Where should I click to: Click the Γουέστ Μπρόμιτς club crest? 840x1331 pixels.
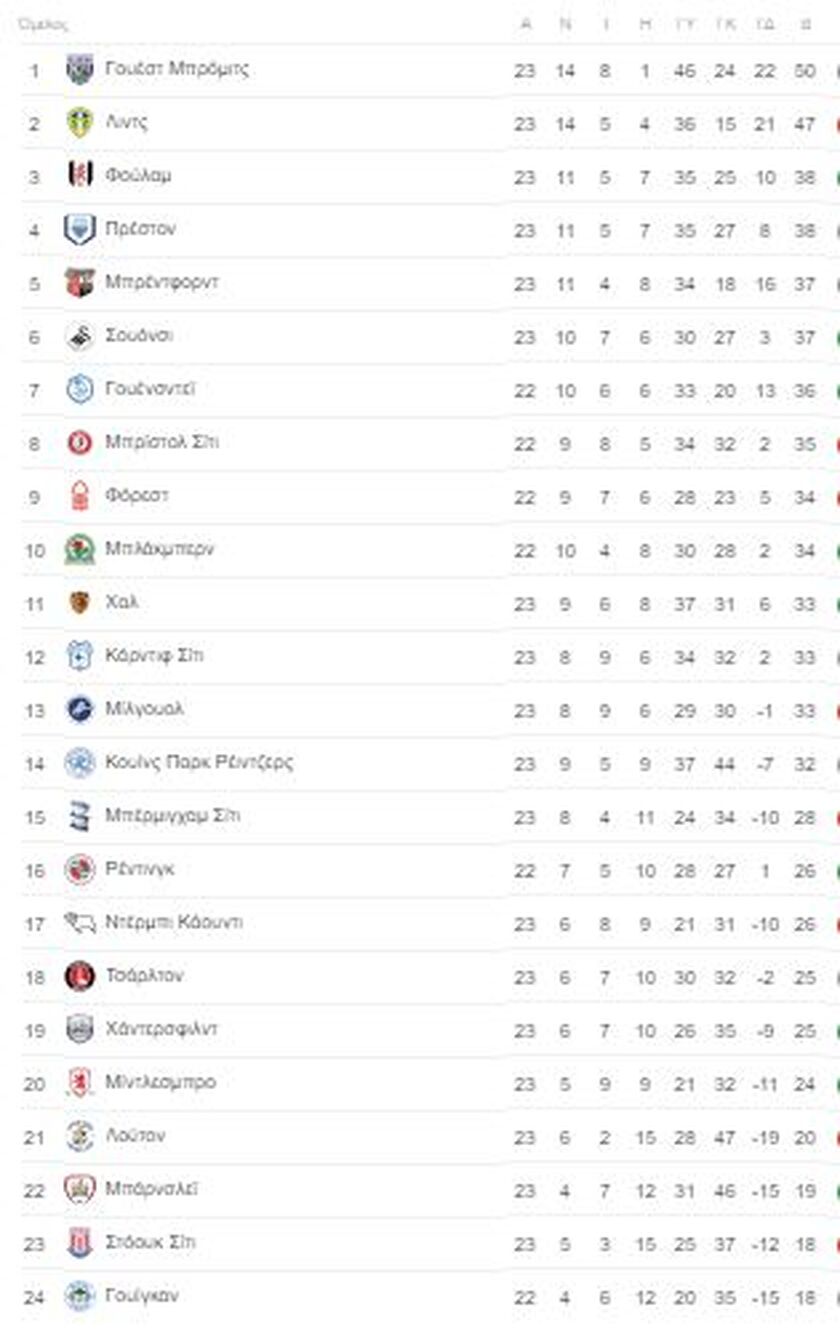pyautogui.click(x=80, y=70)
